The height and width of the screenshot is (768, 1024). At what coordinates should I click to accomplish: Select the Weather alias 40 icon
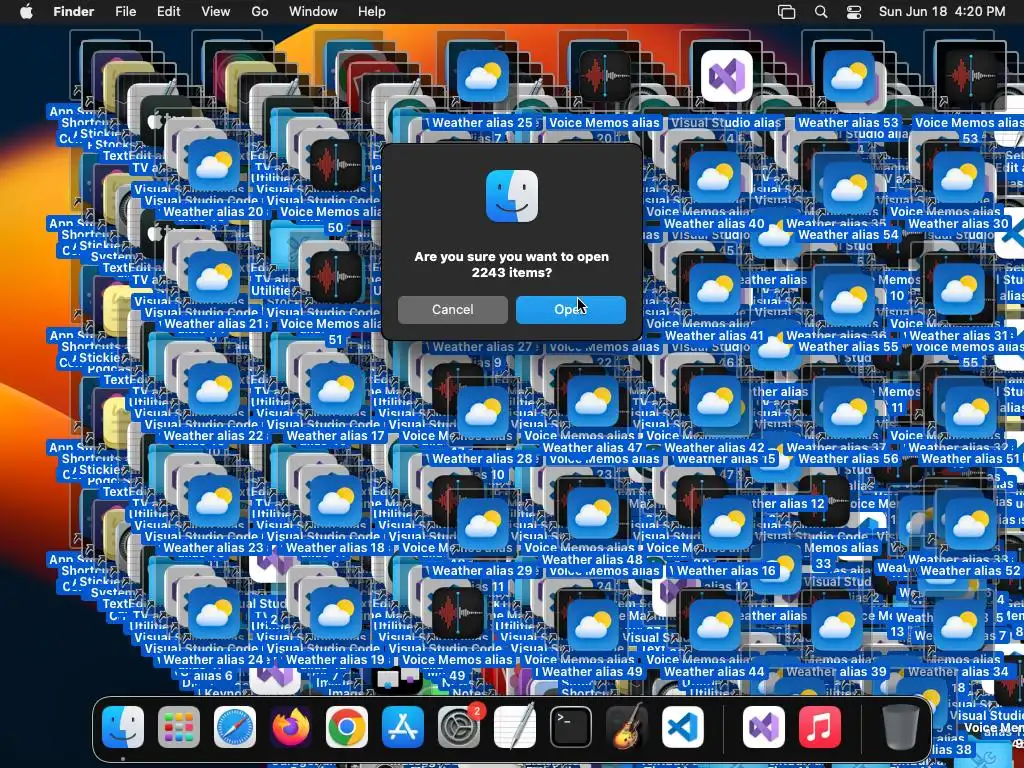pyautogui.click(x=714, y=178)
